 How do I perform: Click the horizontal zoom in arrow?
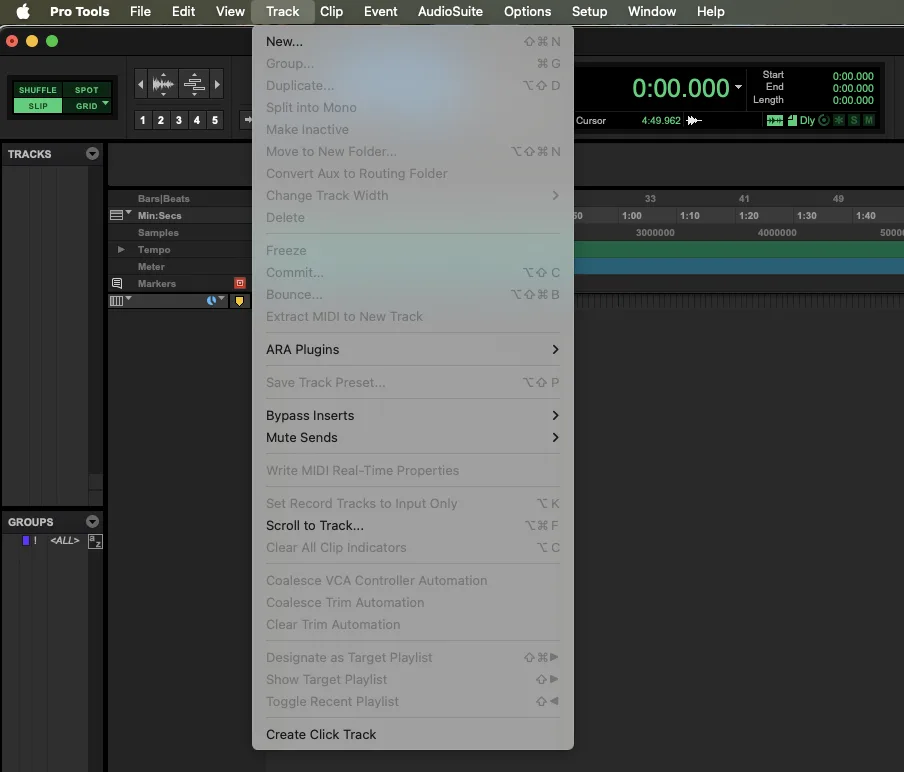(217, 85)
